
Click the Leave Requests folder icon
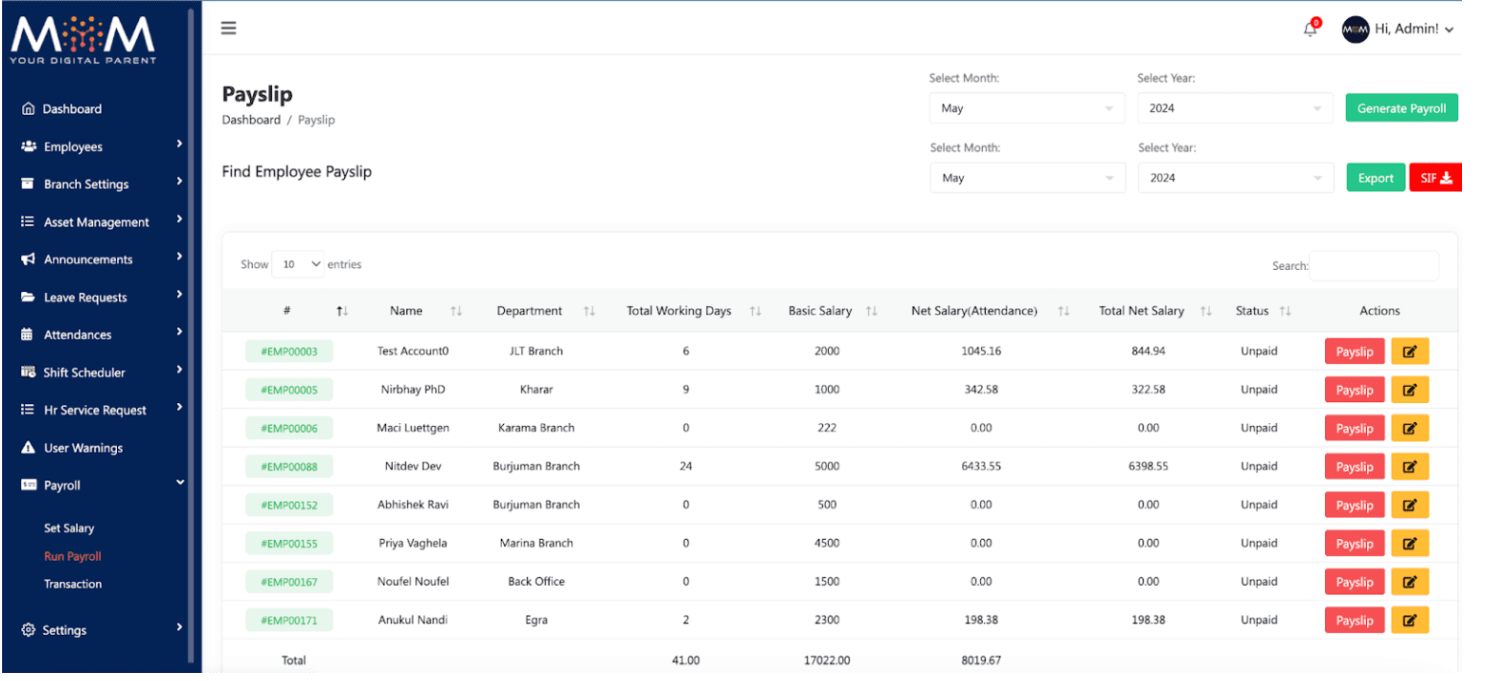tap(28, 297)
